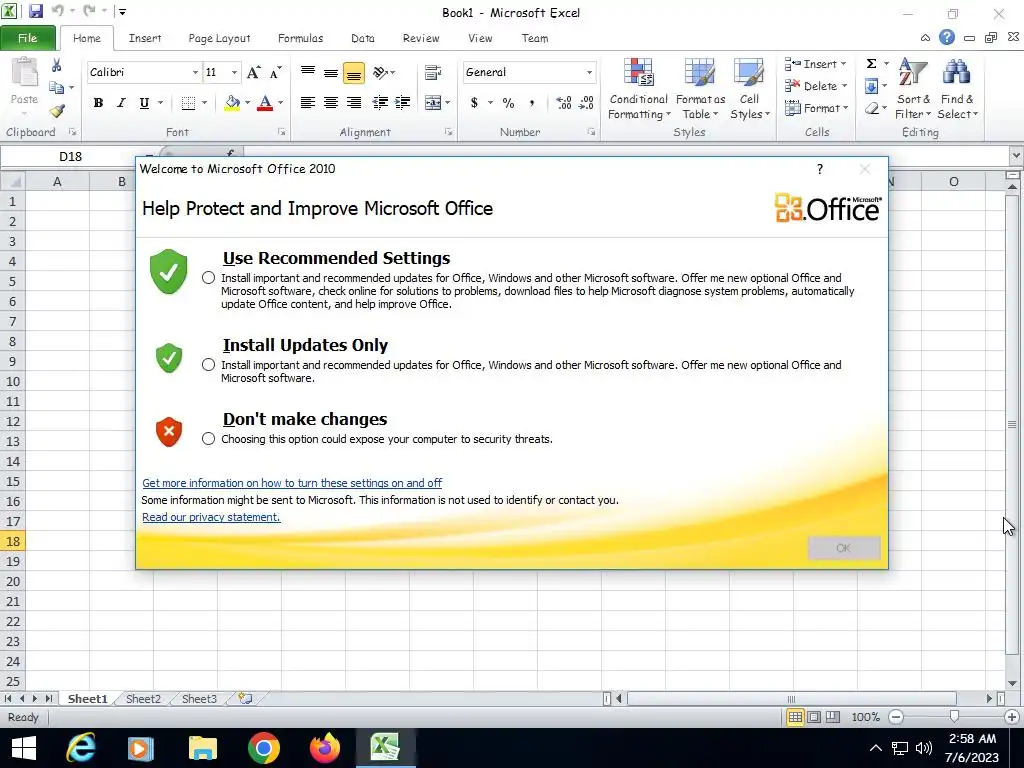Open the Insert cells dropdown arrow
The height and width of the screenshot is (768, 1024).
click(x=843, y=64)
